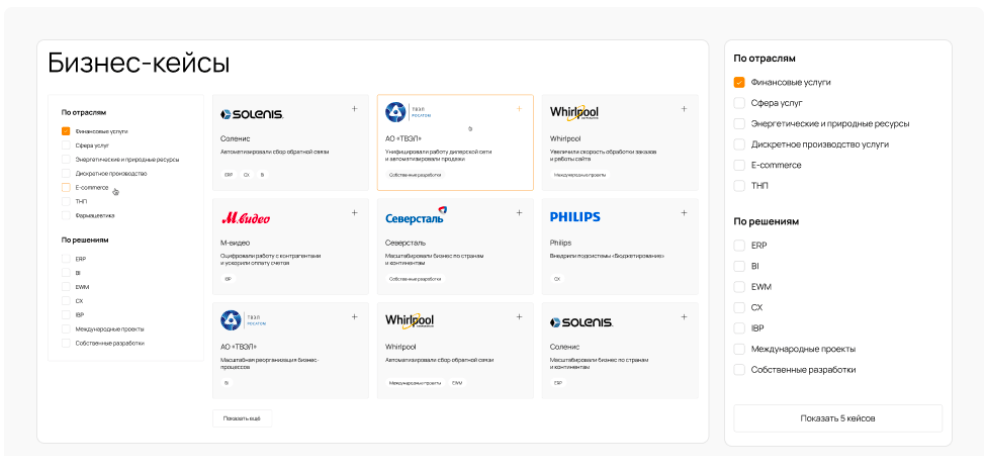Click the plus icon on the Philips card

[684, 213]
